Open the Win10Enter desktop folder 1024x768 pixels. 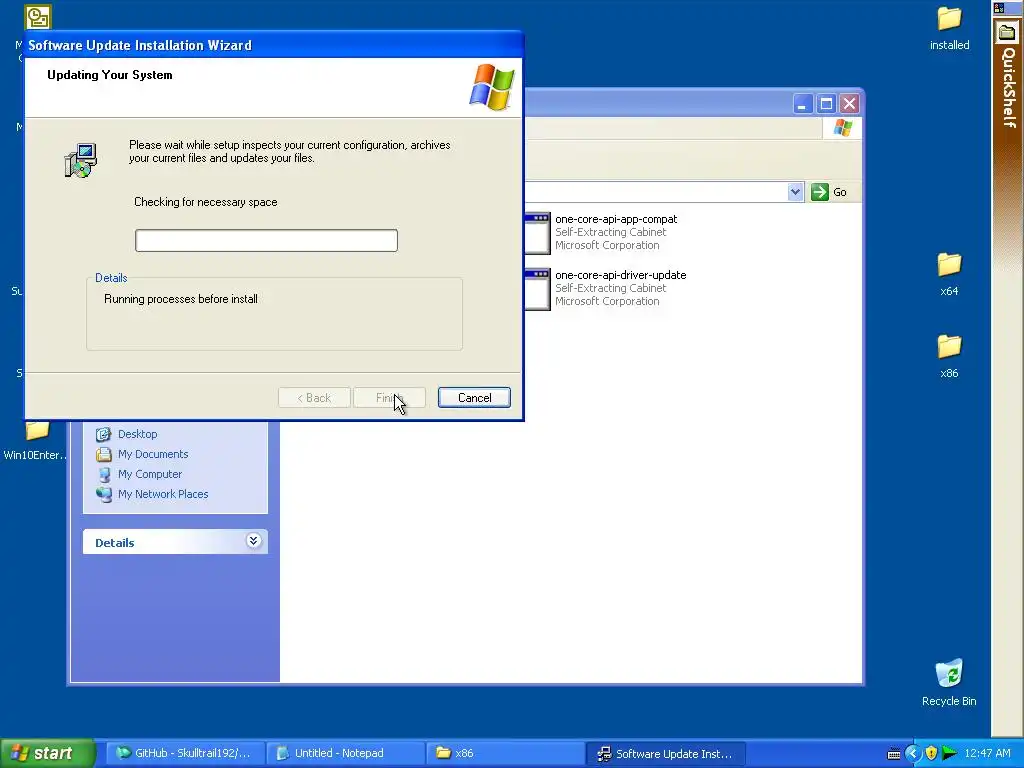35,442
